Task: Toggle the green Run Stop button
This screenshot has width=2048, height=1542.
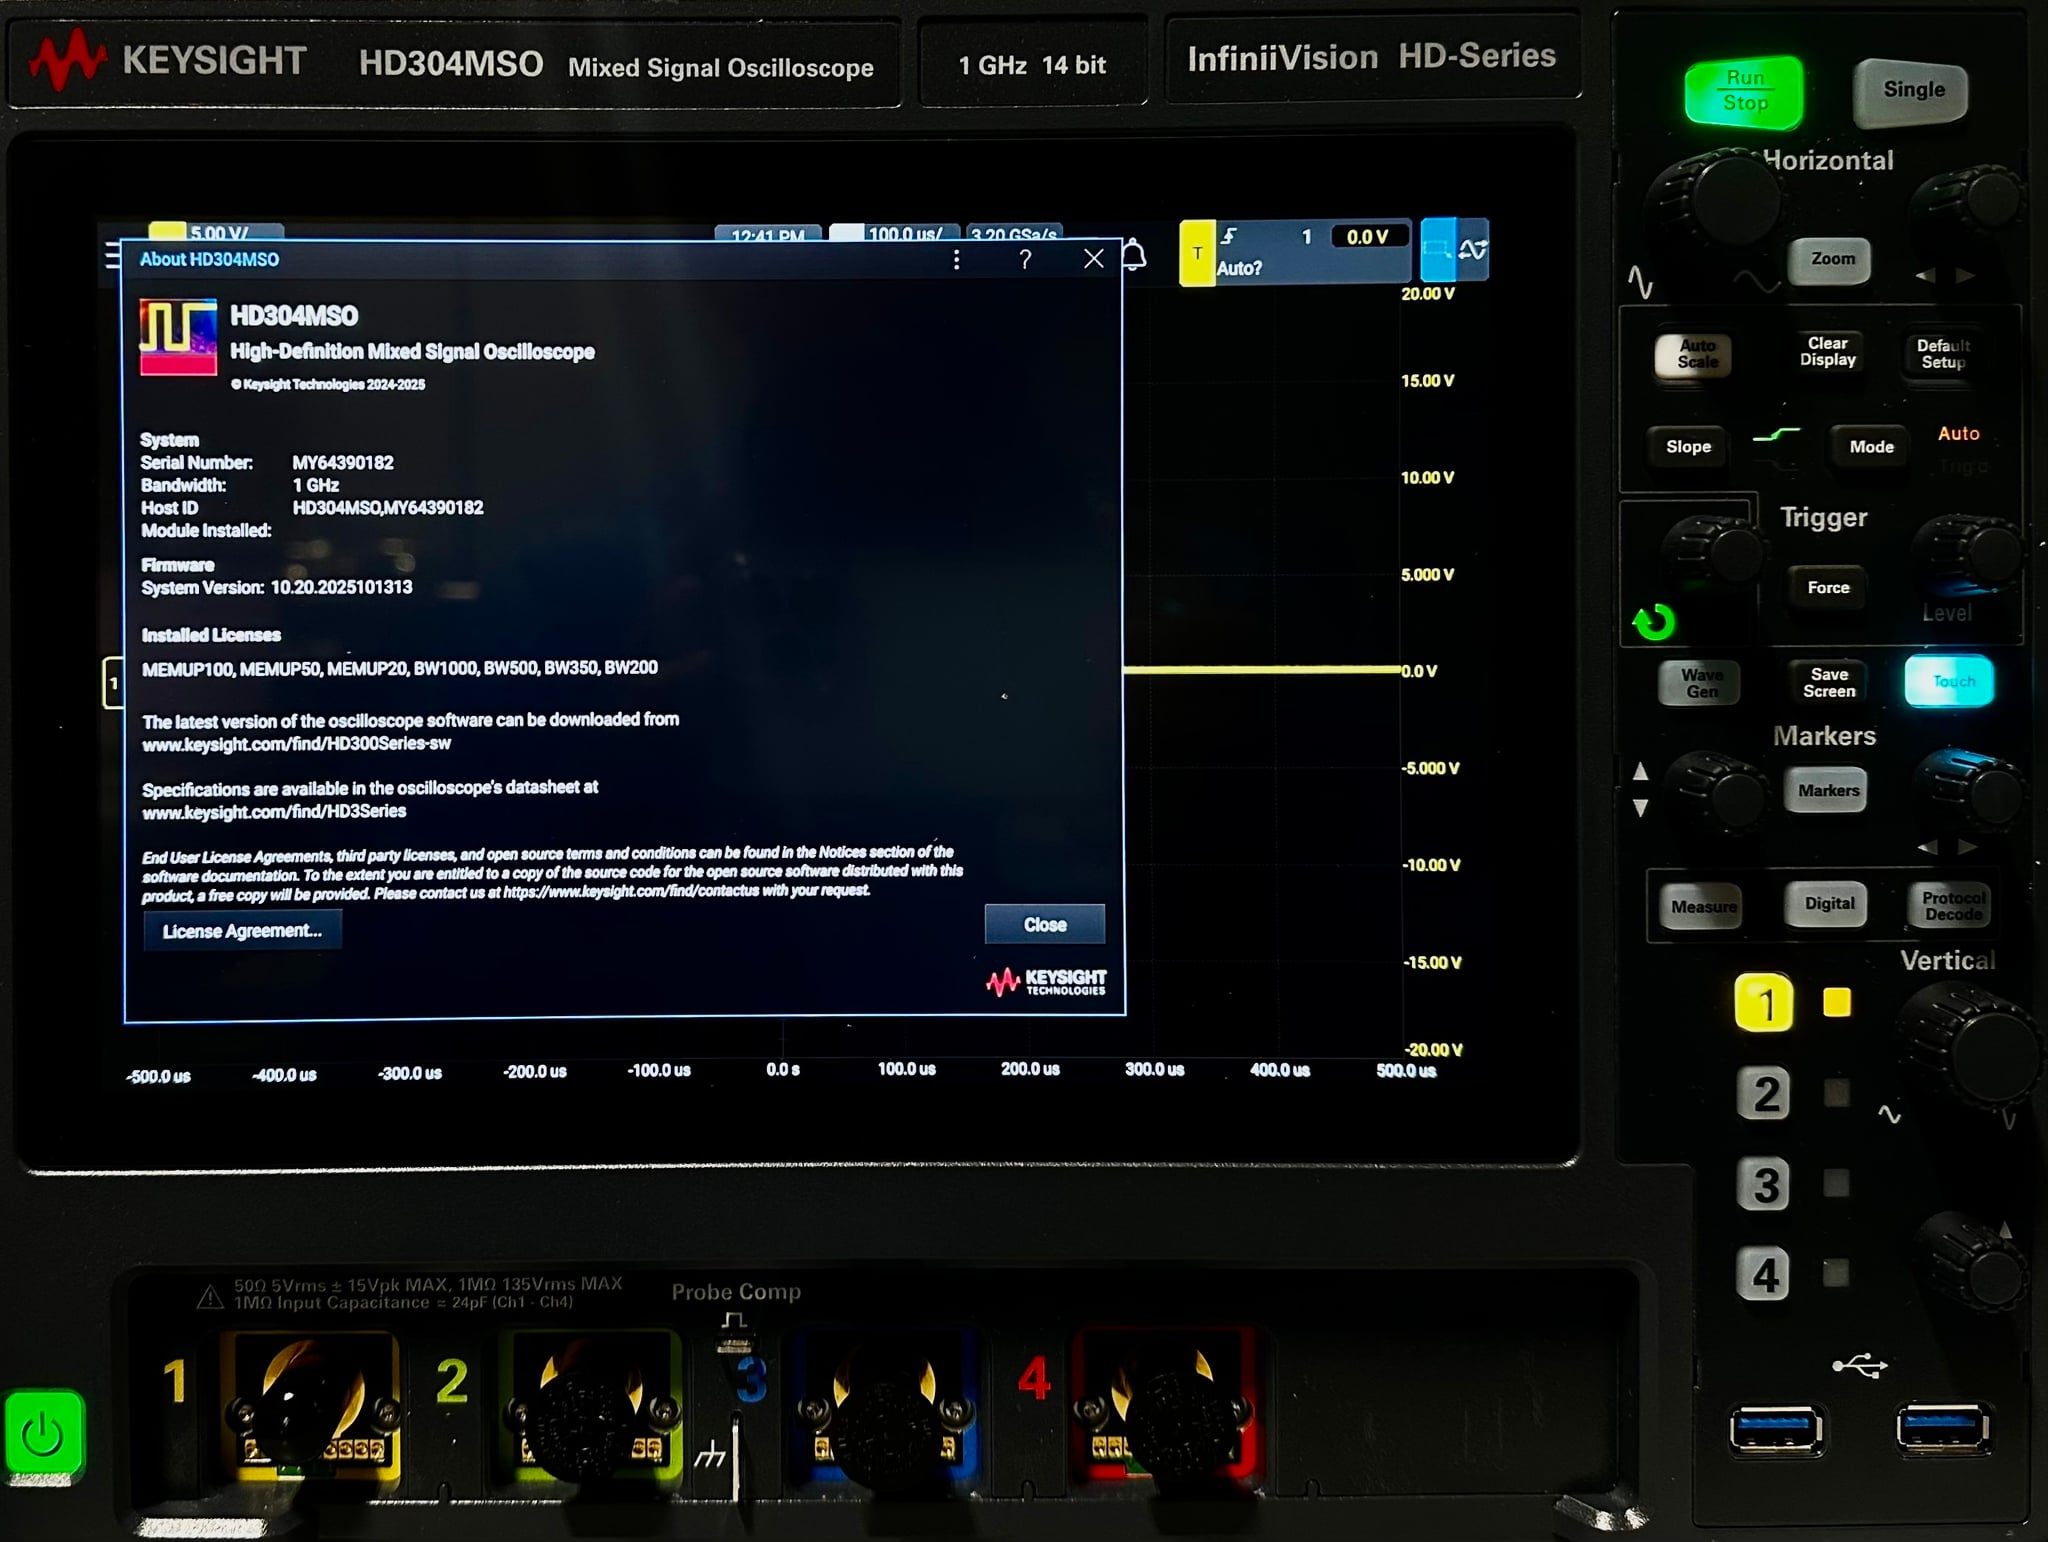Action: tap(1744, 91)
